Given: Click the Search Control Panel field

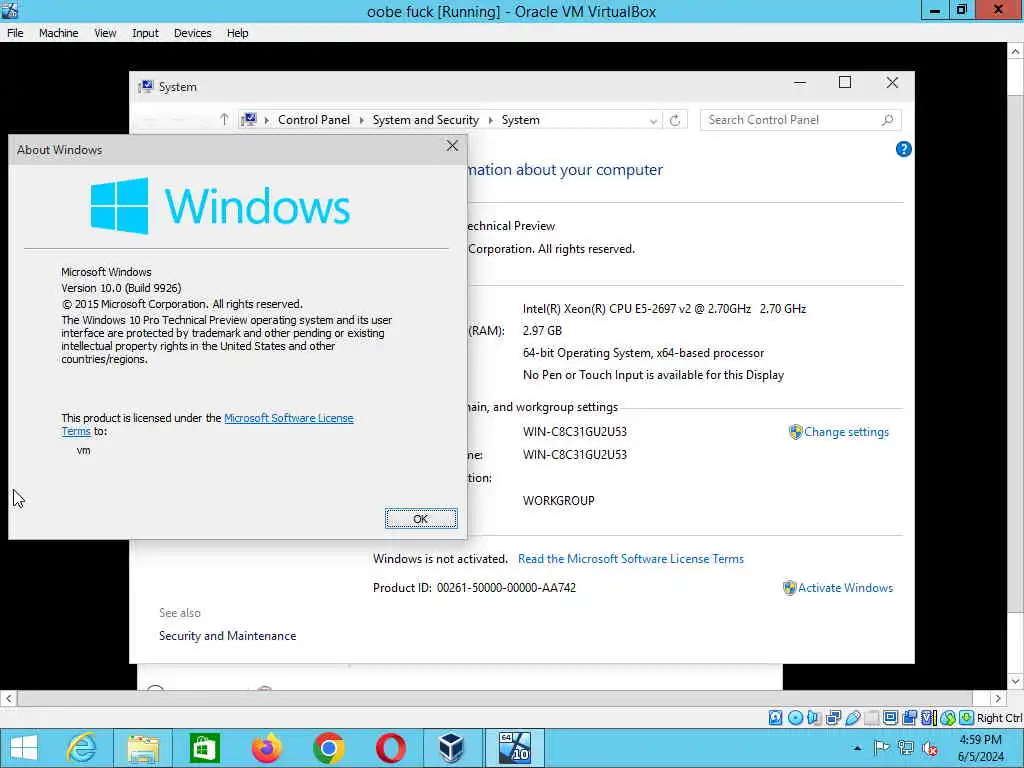Looking at the screenshot, I should pos(801,120).
